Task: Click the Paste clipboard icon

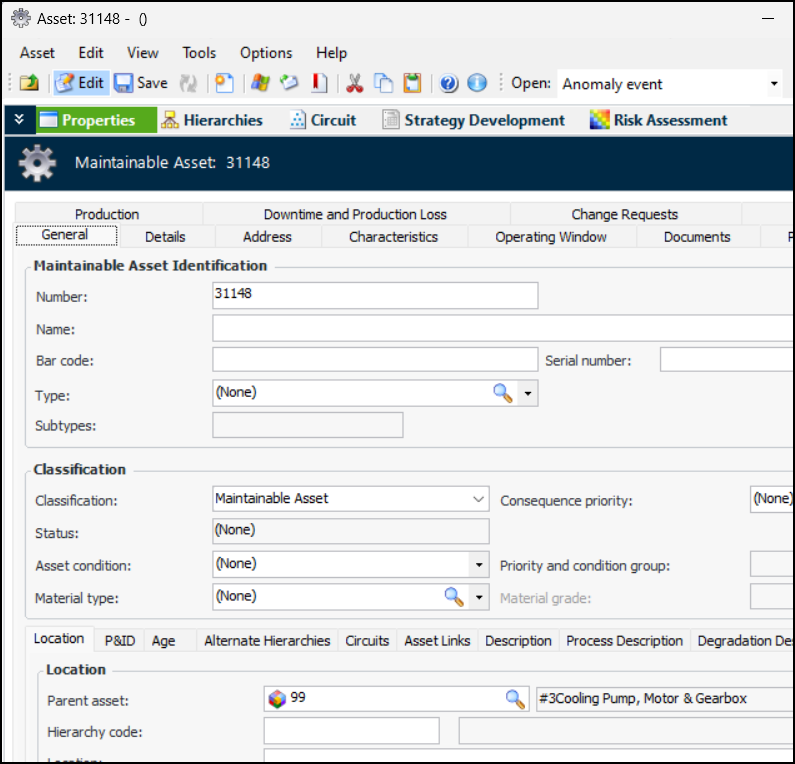Action: tap(412, 84)
